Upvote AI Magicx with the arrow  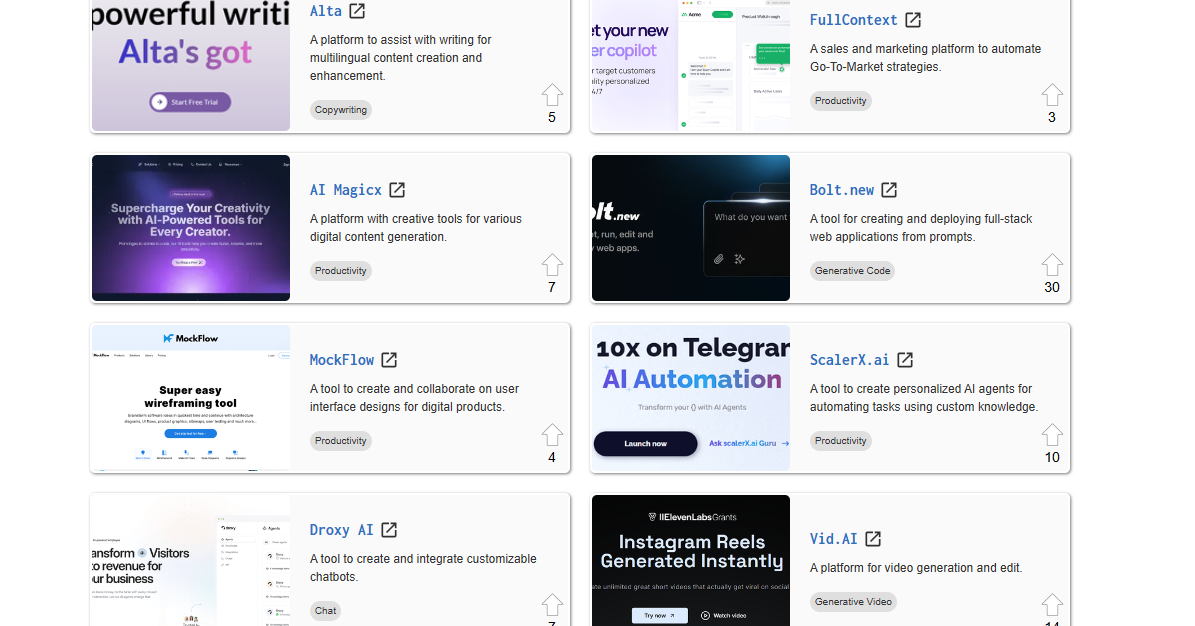[x=553, y=265]
